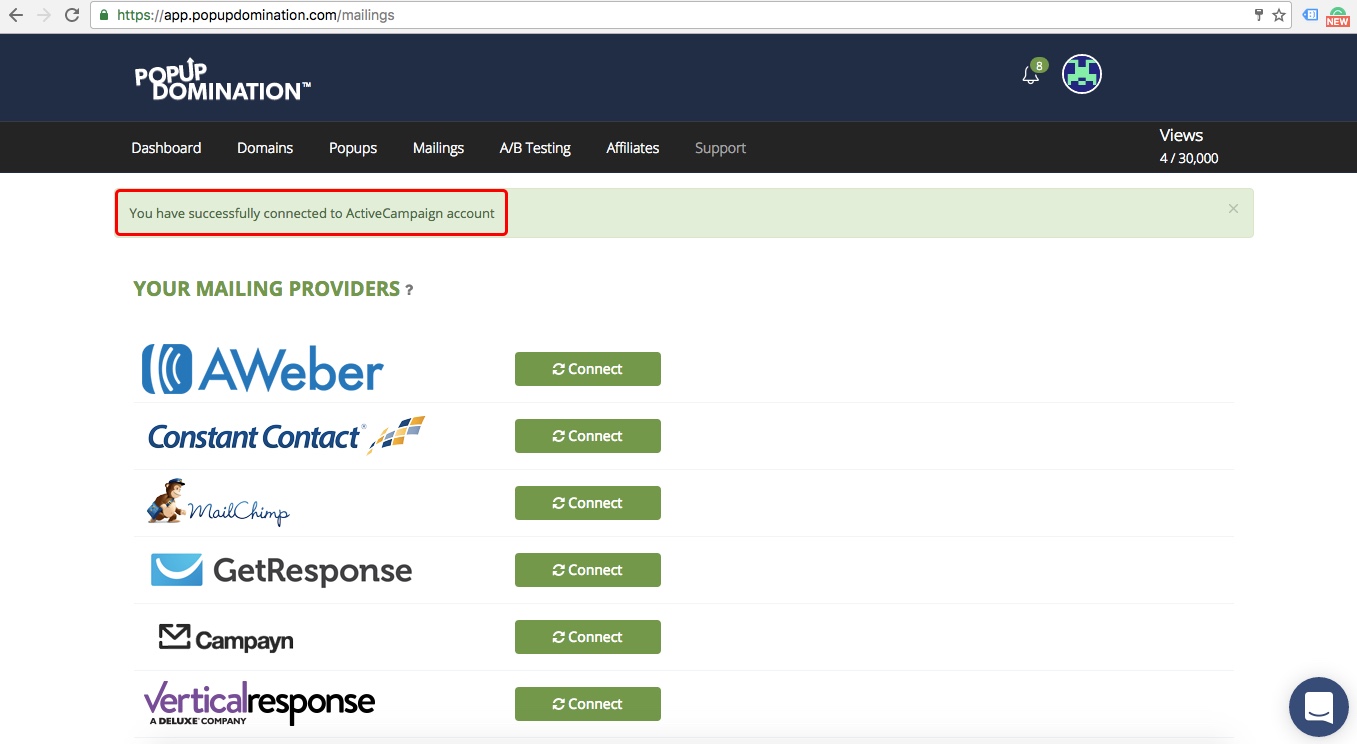
Task: Click the YOUR MAILING PROVIDERS heading
Action: click(x=267, y=289)
